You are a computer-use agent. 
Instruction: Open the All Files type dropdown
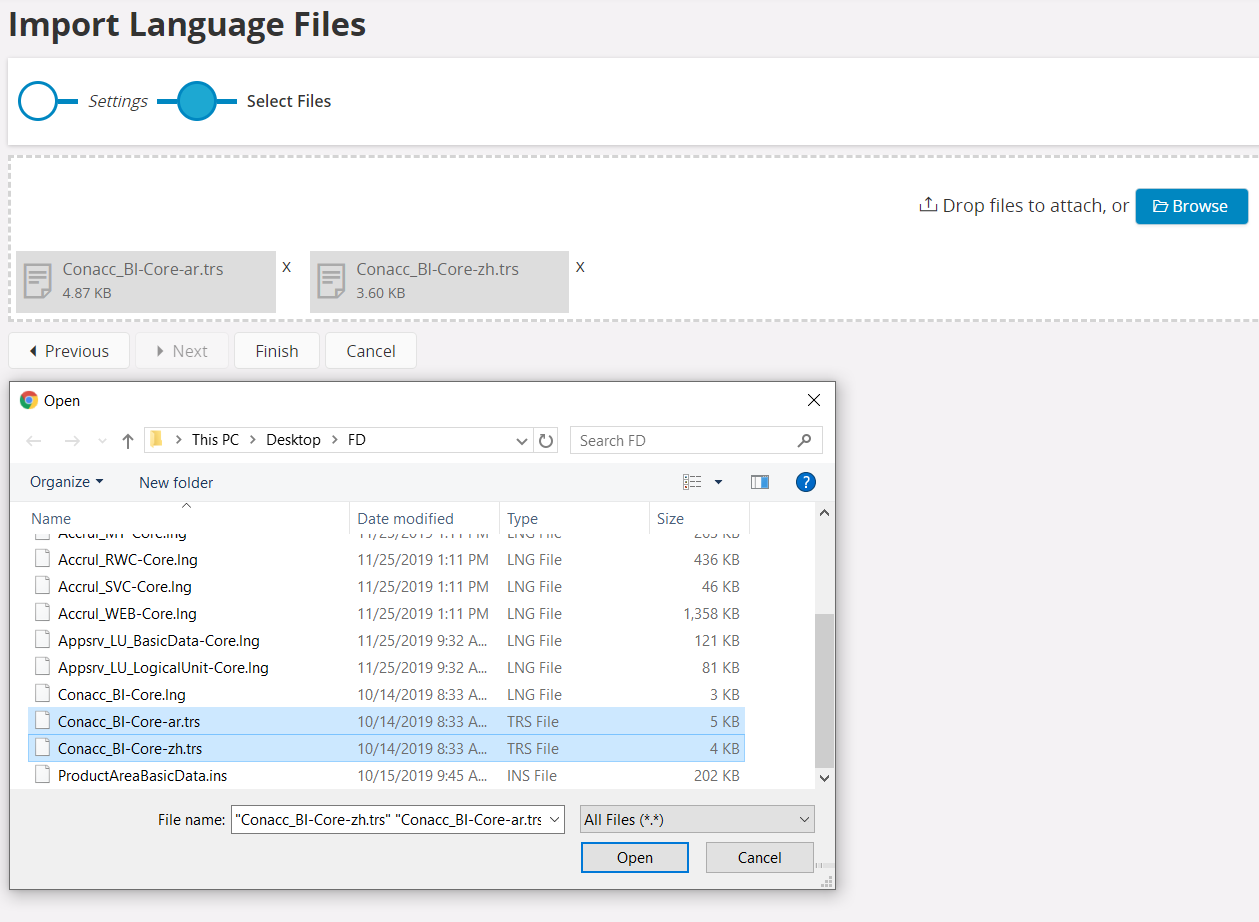697,820
